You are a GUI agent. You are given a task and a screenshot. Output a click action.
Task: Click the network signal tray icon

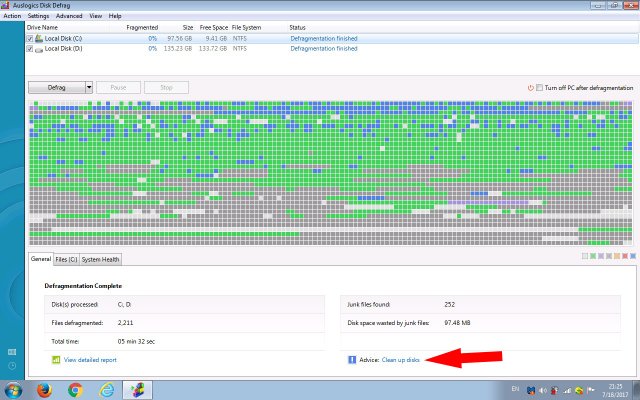point(567,391)
